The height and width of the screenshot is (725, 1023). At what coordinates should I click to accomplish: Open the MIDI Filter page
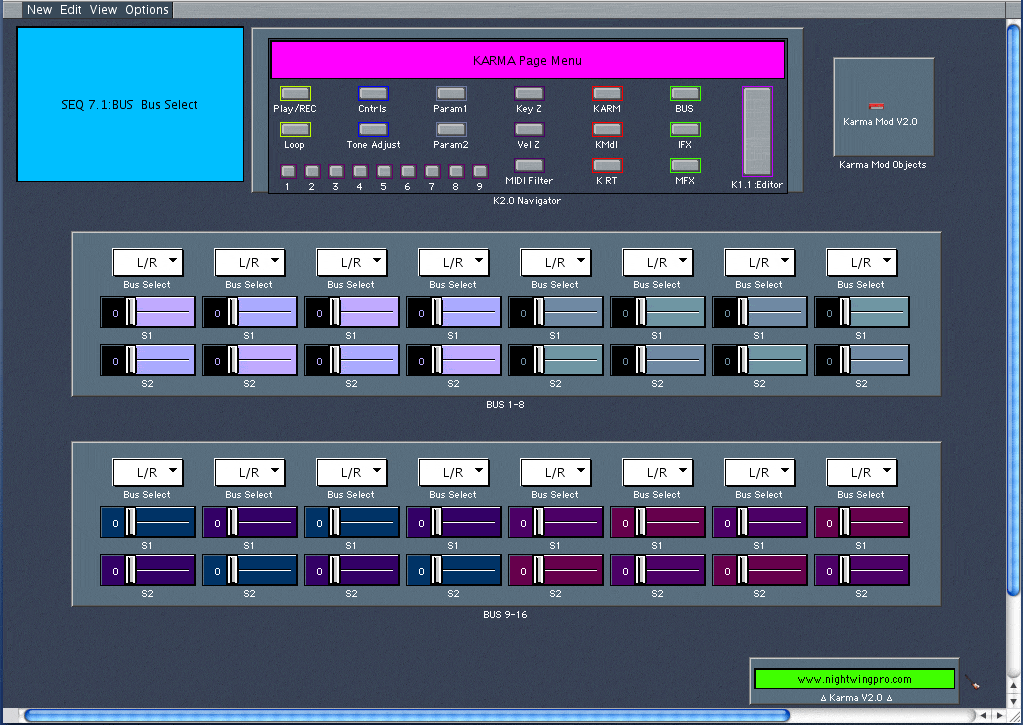click(x=529, y=166)
